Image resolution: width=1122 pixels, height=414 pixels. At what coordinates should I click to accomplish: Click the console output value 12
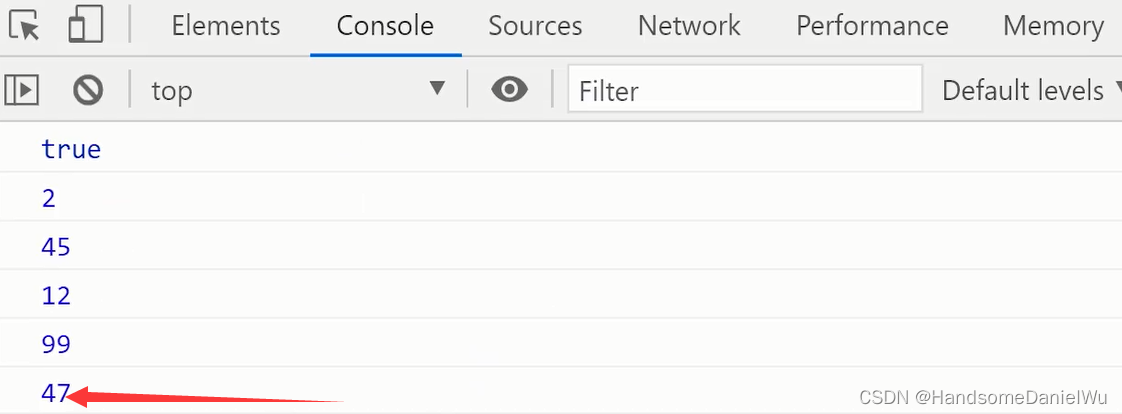[x=56, y=296]
